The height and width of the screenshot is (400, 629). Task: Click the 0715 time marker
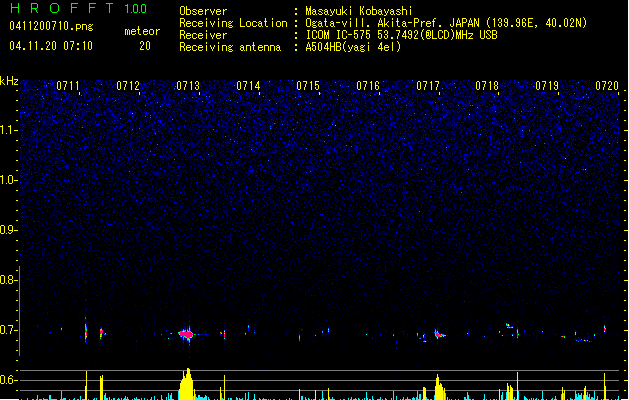pos(308,86)
